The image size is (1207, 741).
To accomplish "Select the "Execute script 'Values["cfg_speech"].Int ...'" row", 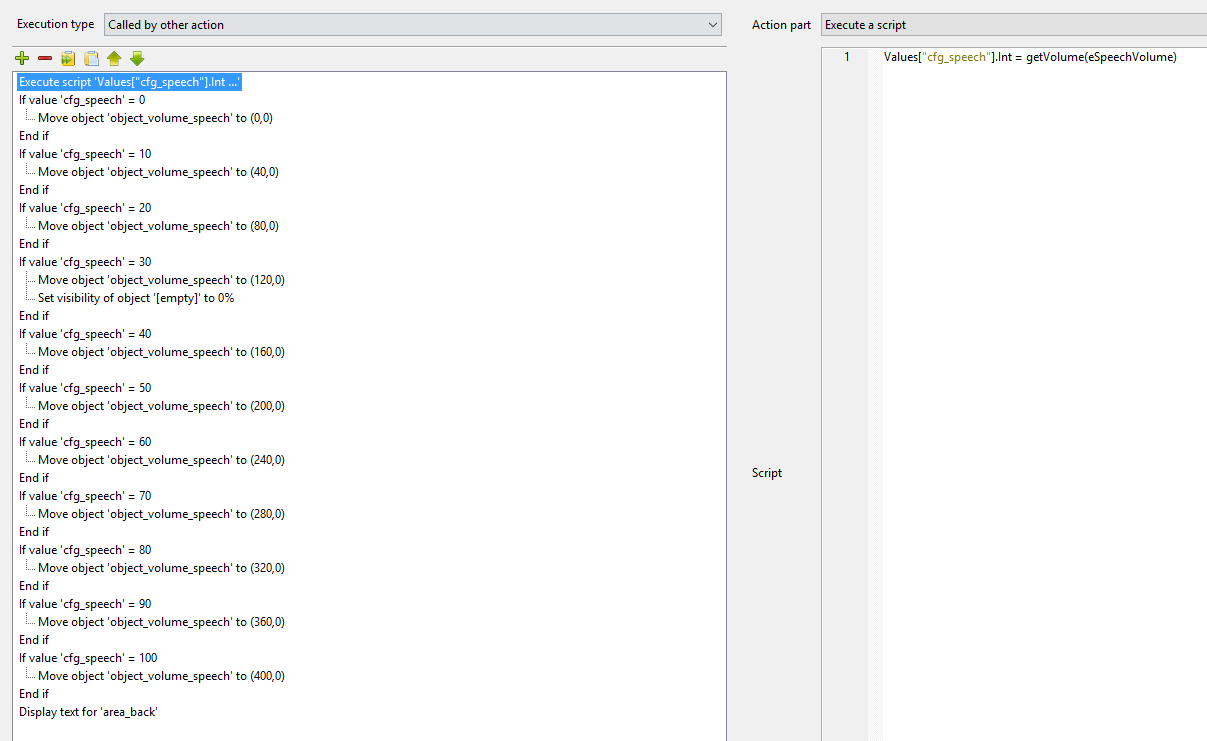I will (130, 82).
